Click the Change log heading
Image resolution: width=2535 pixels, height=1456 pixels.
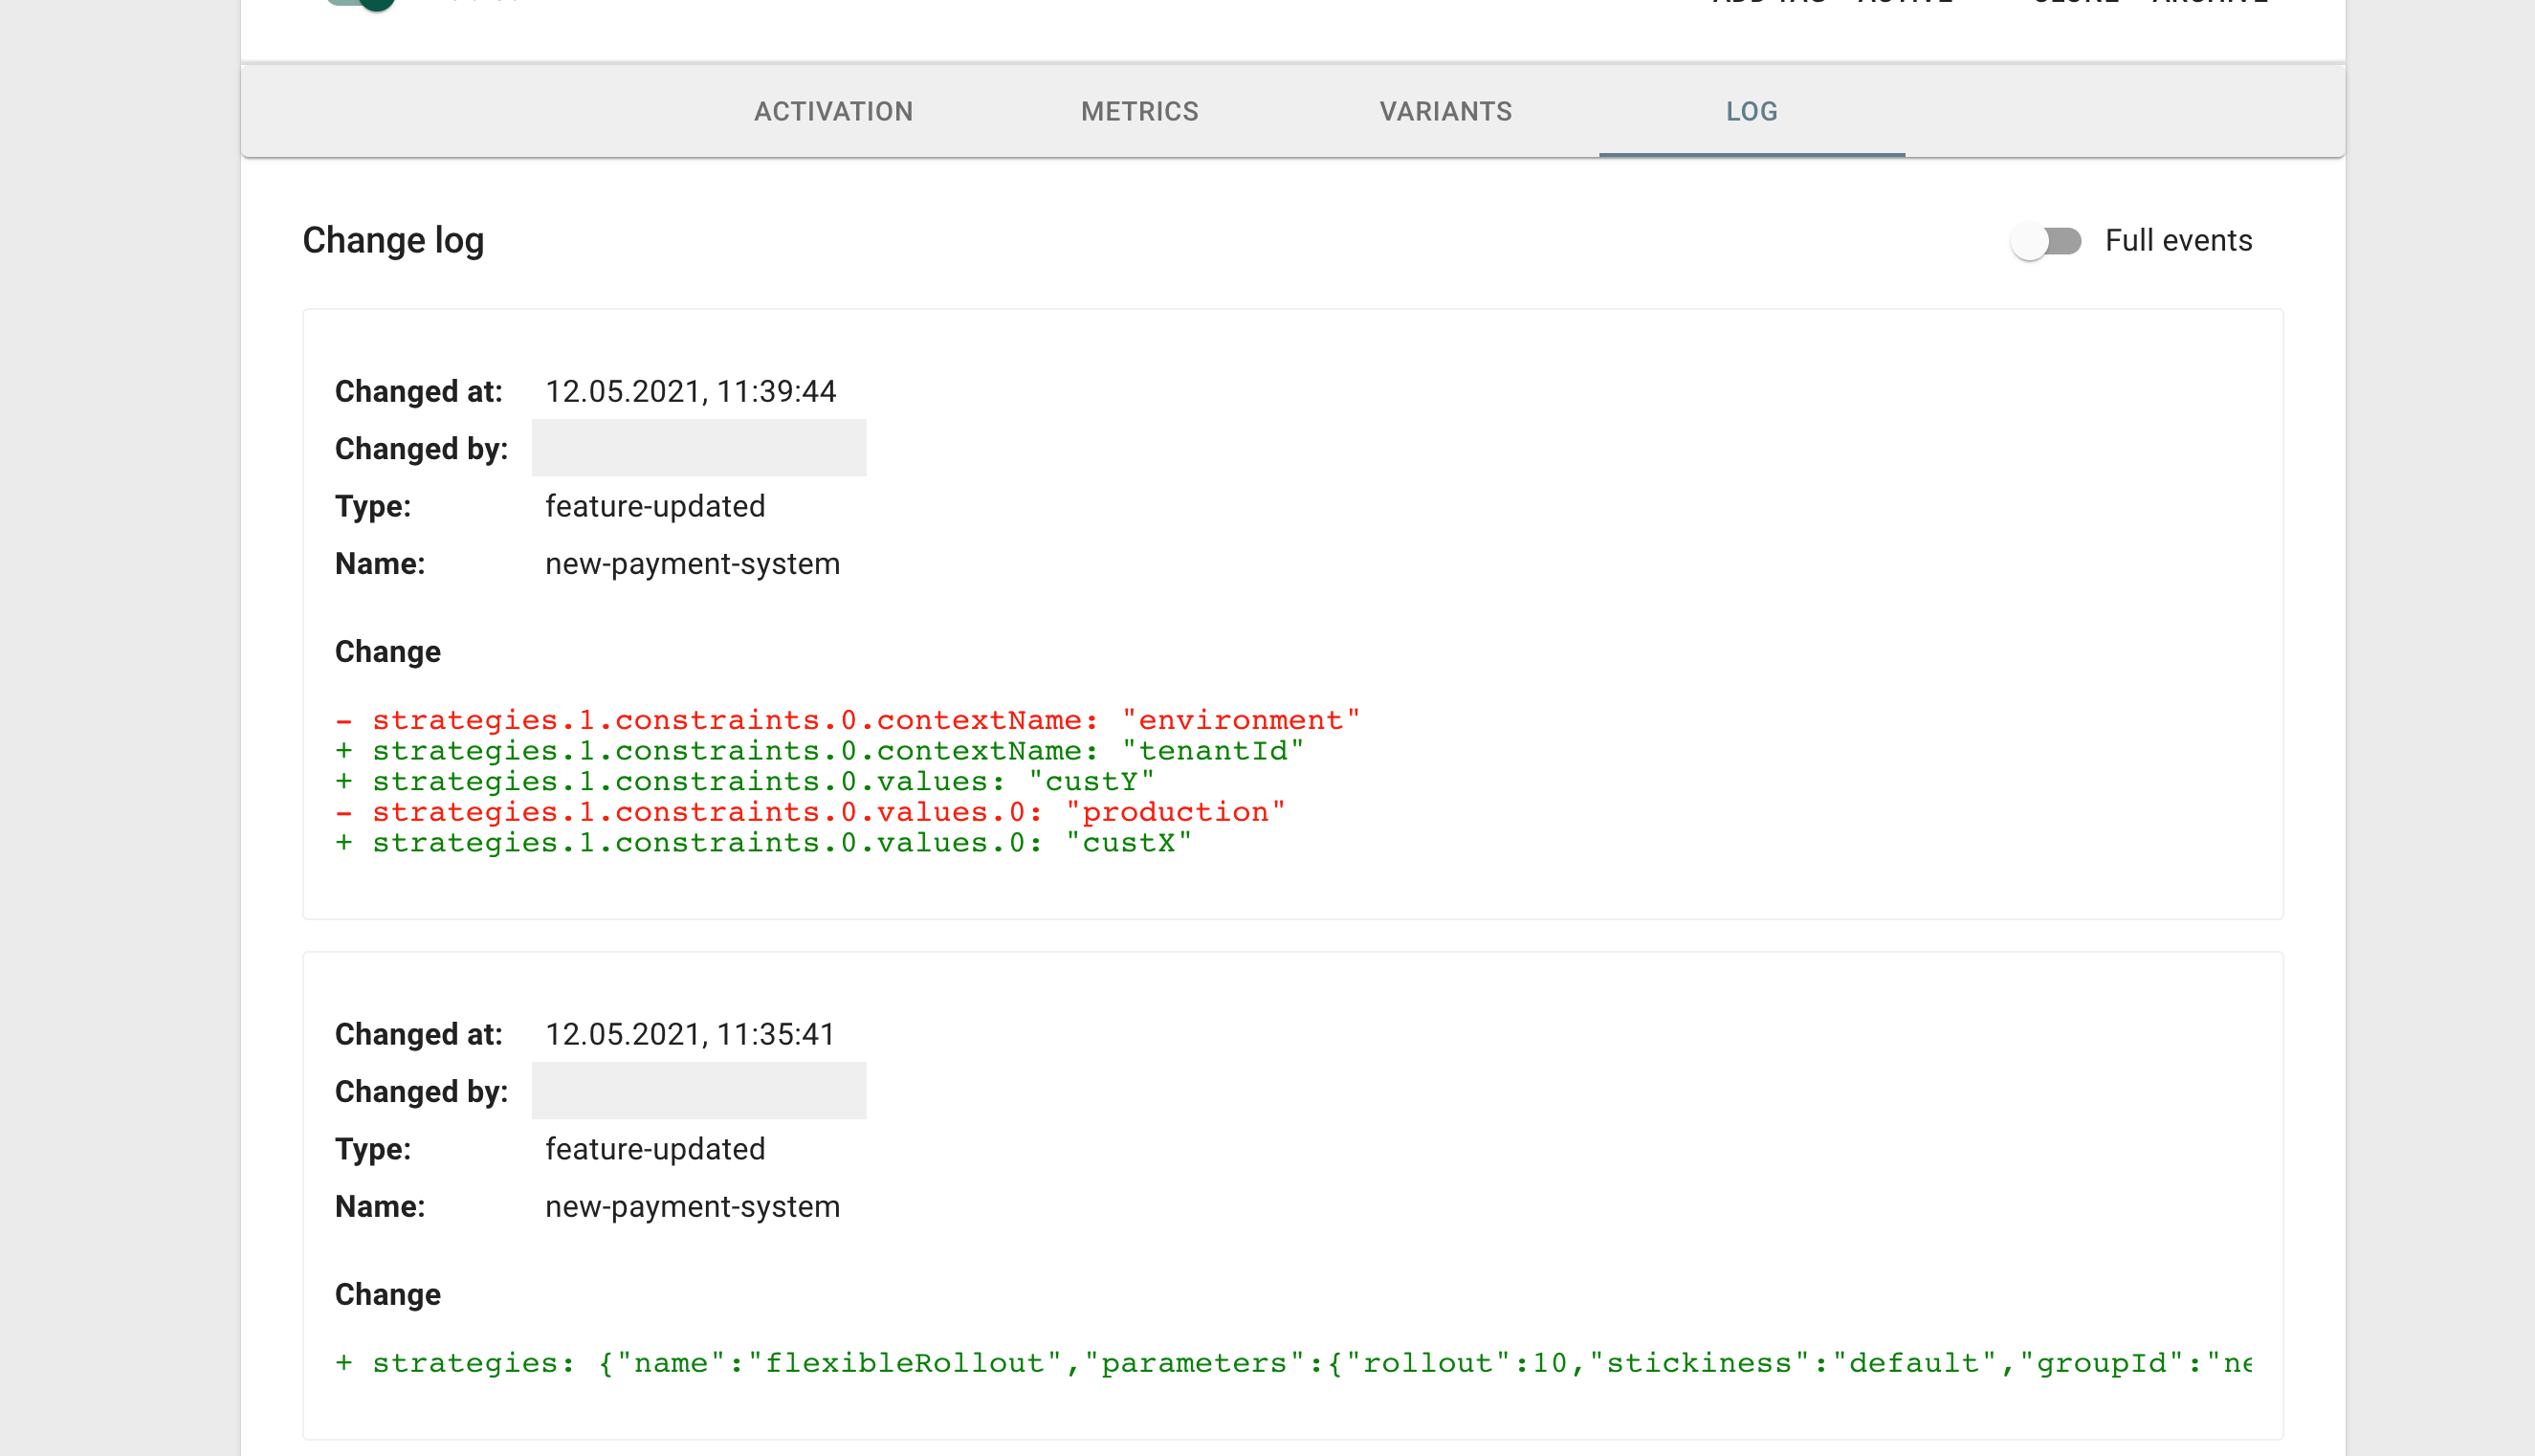point(393,241)
